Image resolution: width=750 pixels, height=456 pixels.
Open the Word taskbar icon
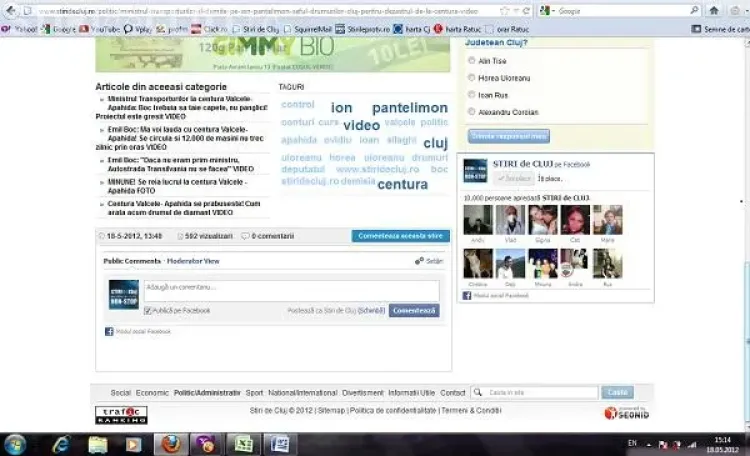point(280,443)
